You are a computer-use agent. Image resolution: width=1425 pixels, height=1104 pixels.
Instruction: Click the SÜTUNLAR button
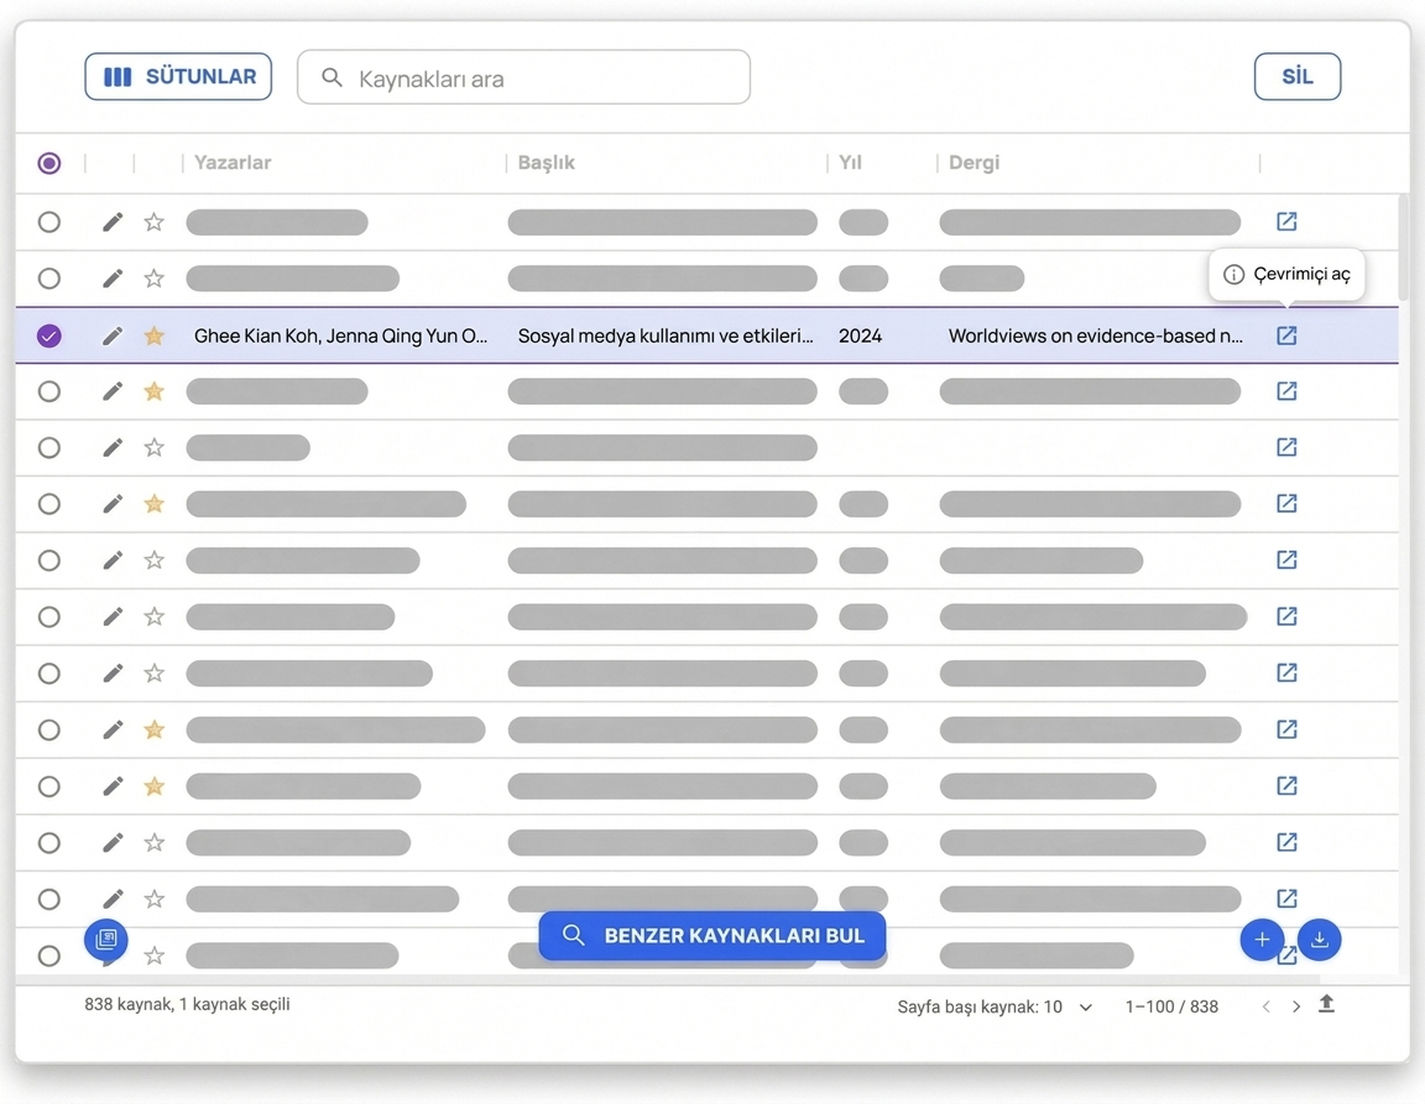[178, 77]
